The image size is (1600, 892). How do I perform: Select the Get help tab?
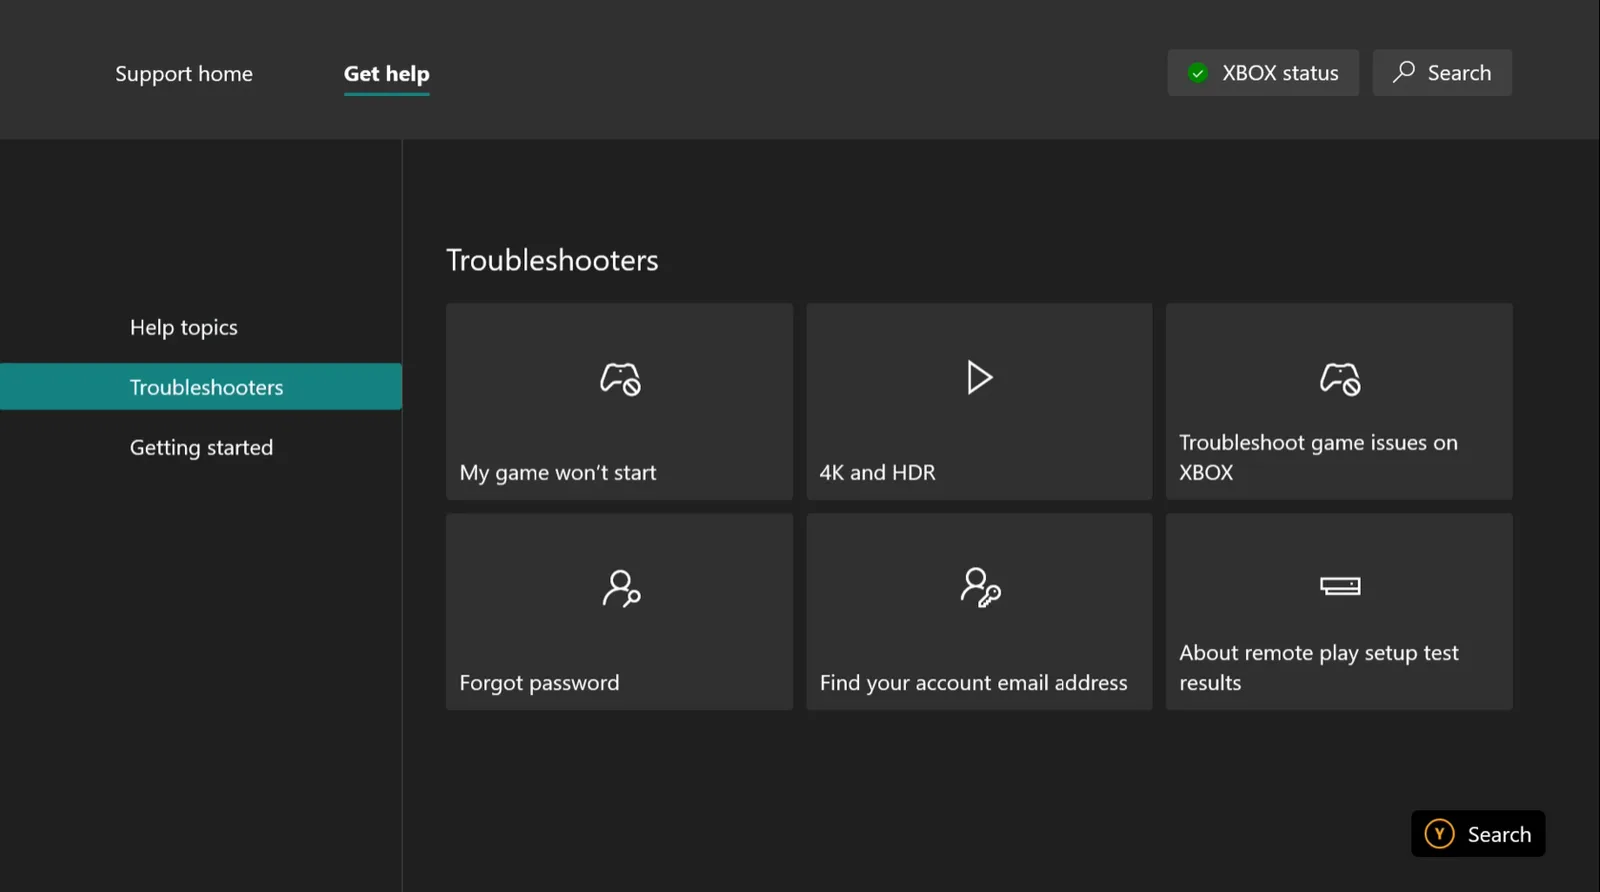click(x=387, y=74)
